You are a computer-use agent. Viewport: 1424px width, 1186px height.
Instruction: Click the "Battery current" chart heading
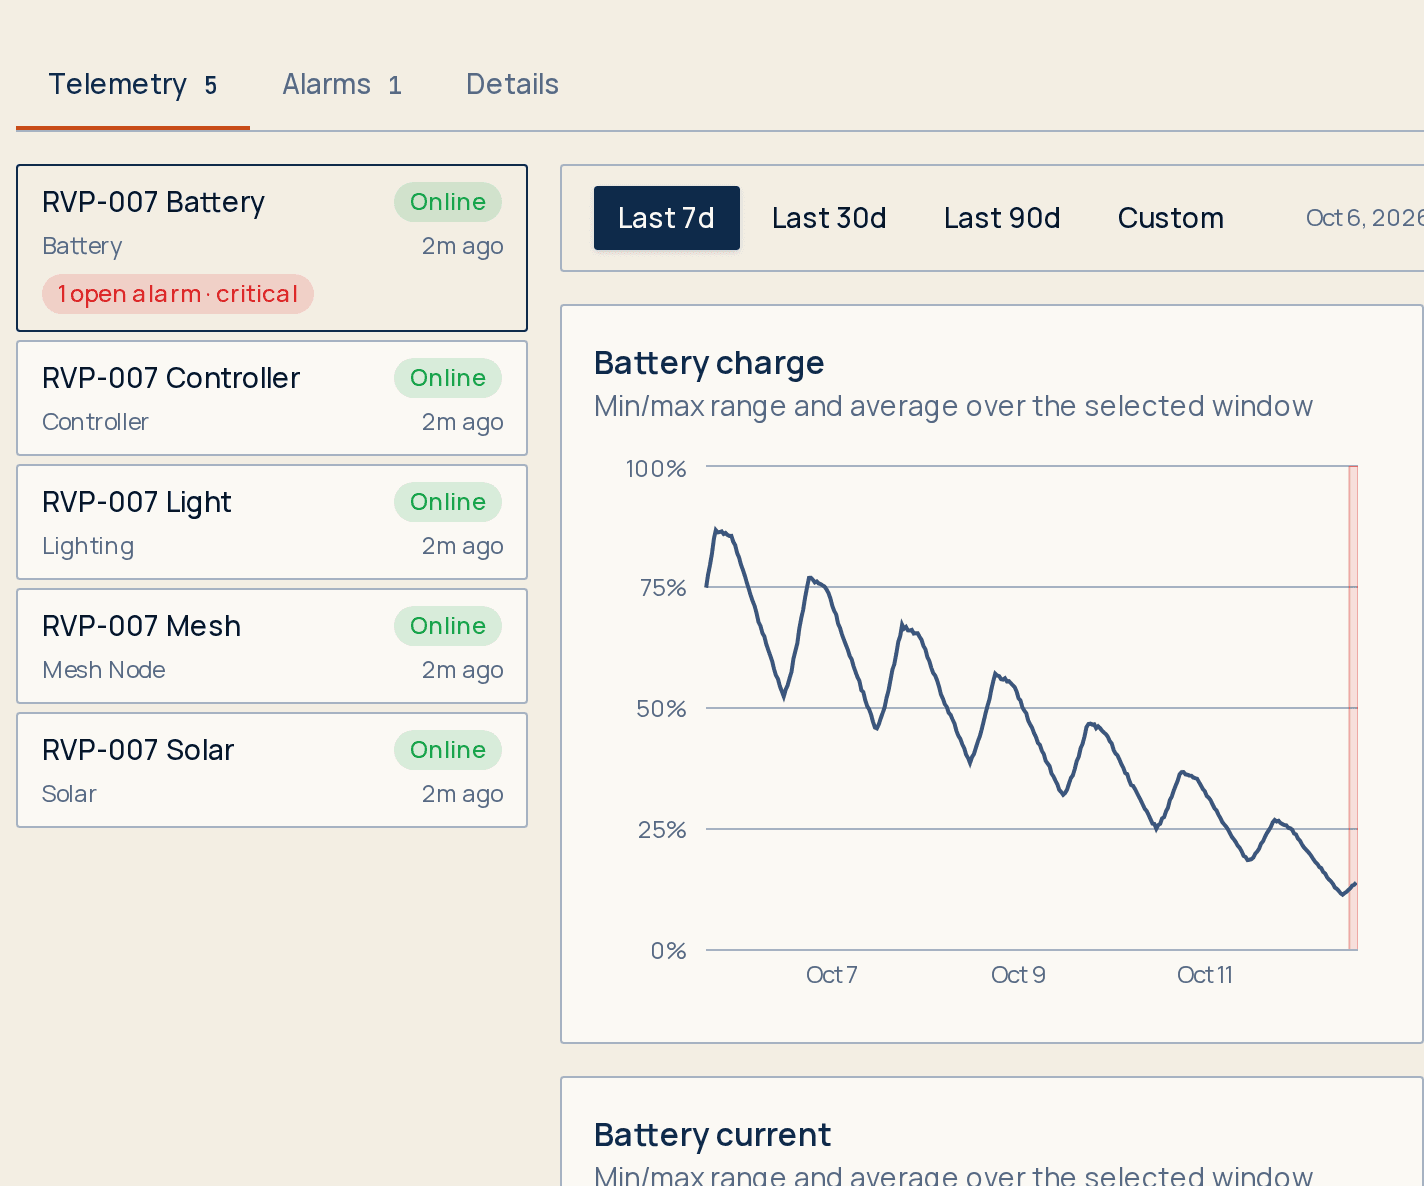tap(712, 1135)
